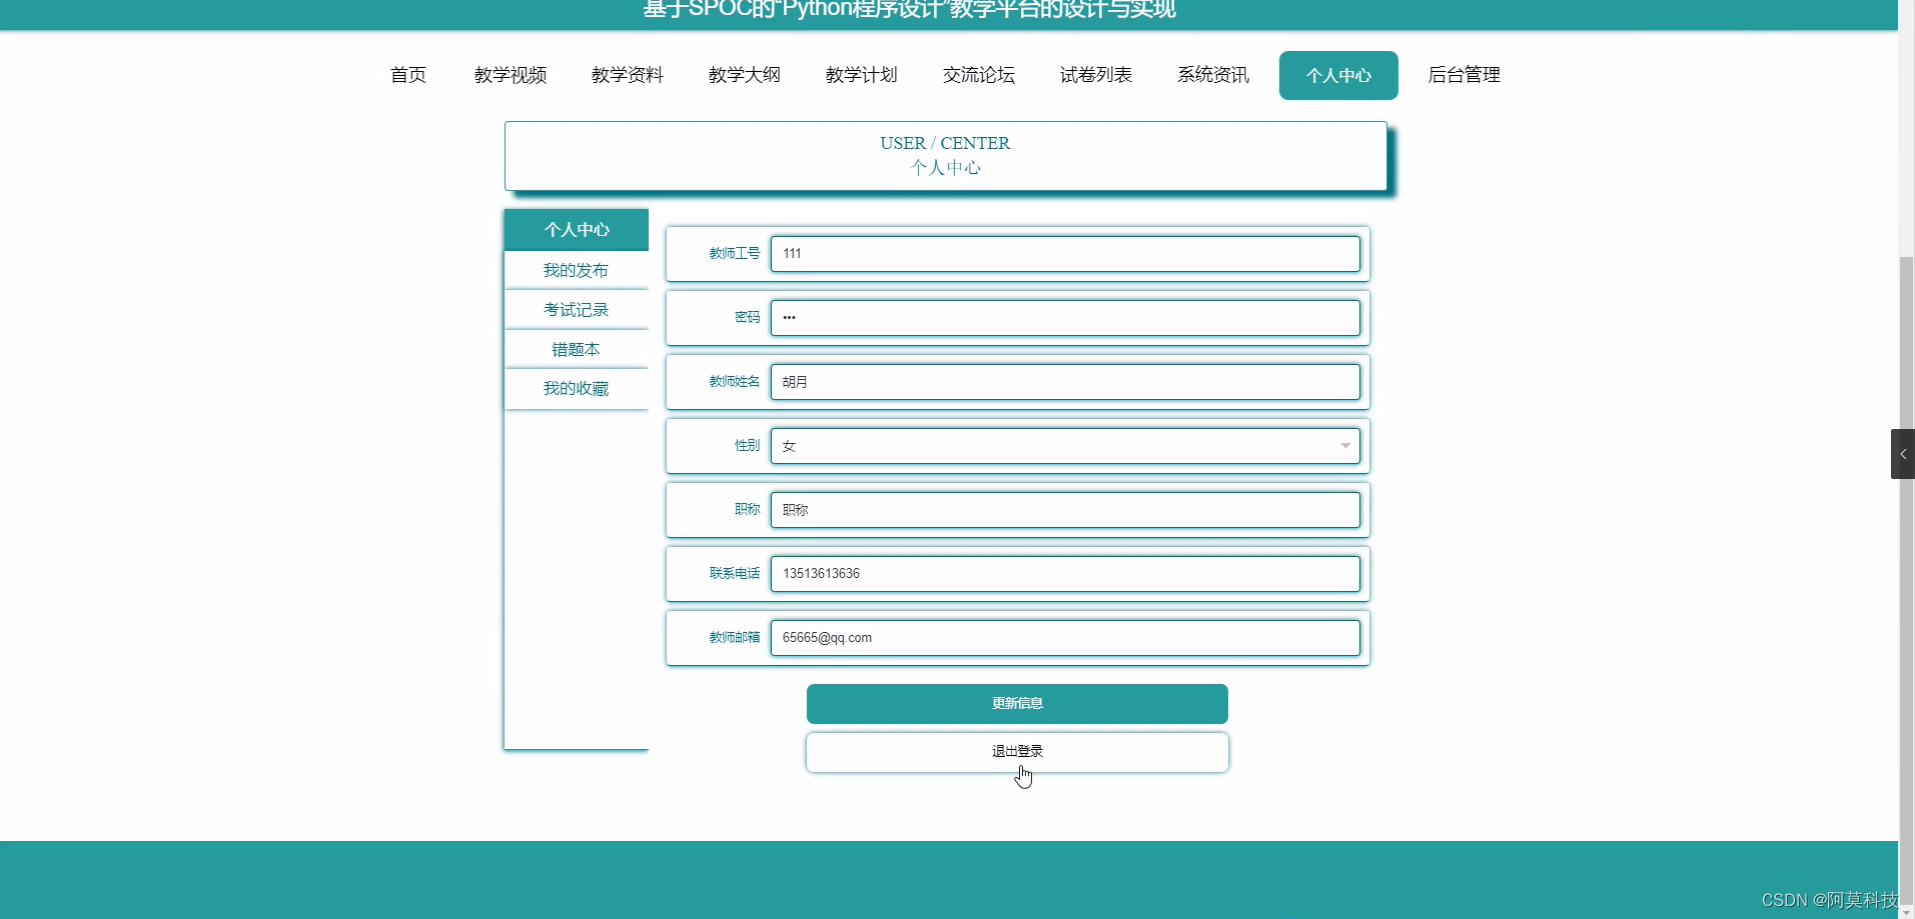Viewport: 1915px width, 919px height.
Task: Open the 试卷列表 page
Action: pyautogui.click(x=1095, y=75)
